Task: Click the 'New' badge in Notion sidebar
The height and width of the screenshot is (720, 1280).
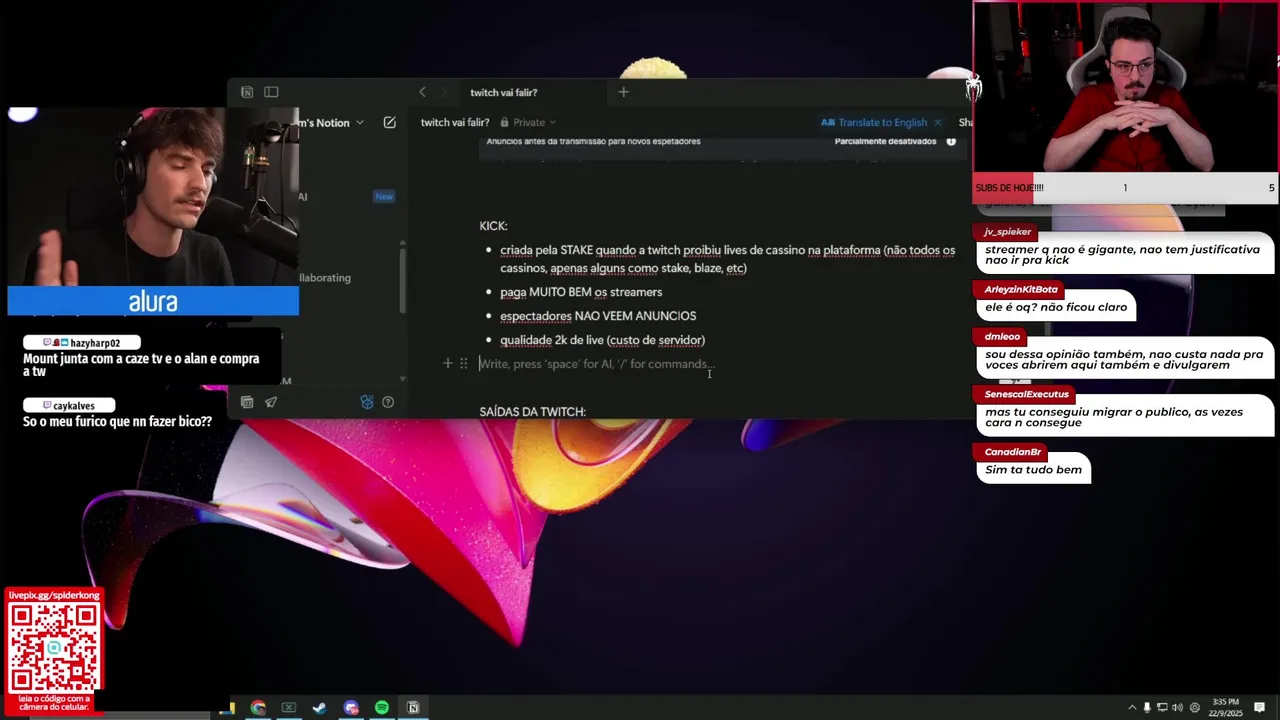Action: click(x=384, y=196)
